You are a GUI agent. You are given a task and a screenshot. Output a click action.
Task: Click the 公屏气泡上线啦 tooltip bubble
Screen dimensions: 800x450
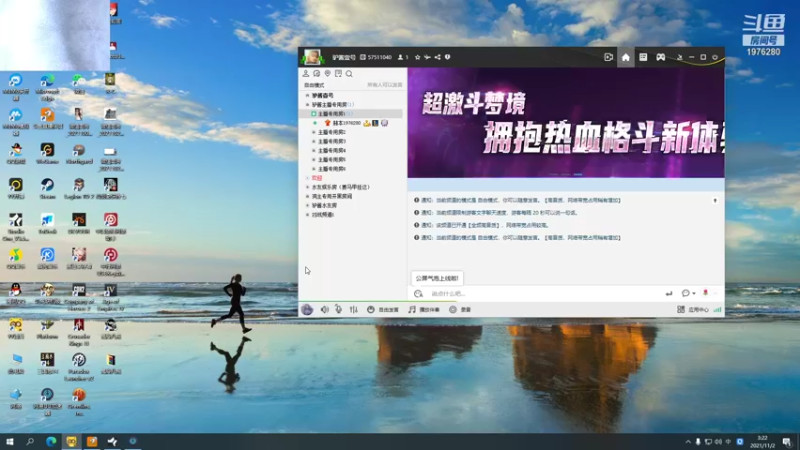[437, 278]
